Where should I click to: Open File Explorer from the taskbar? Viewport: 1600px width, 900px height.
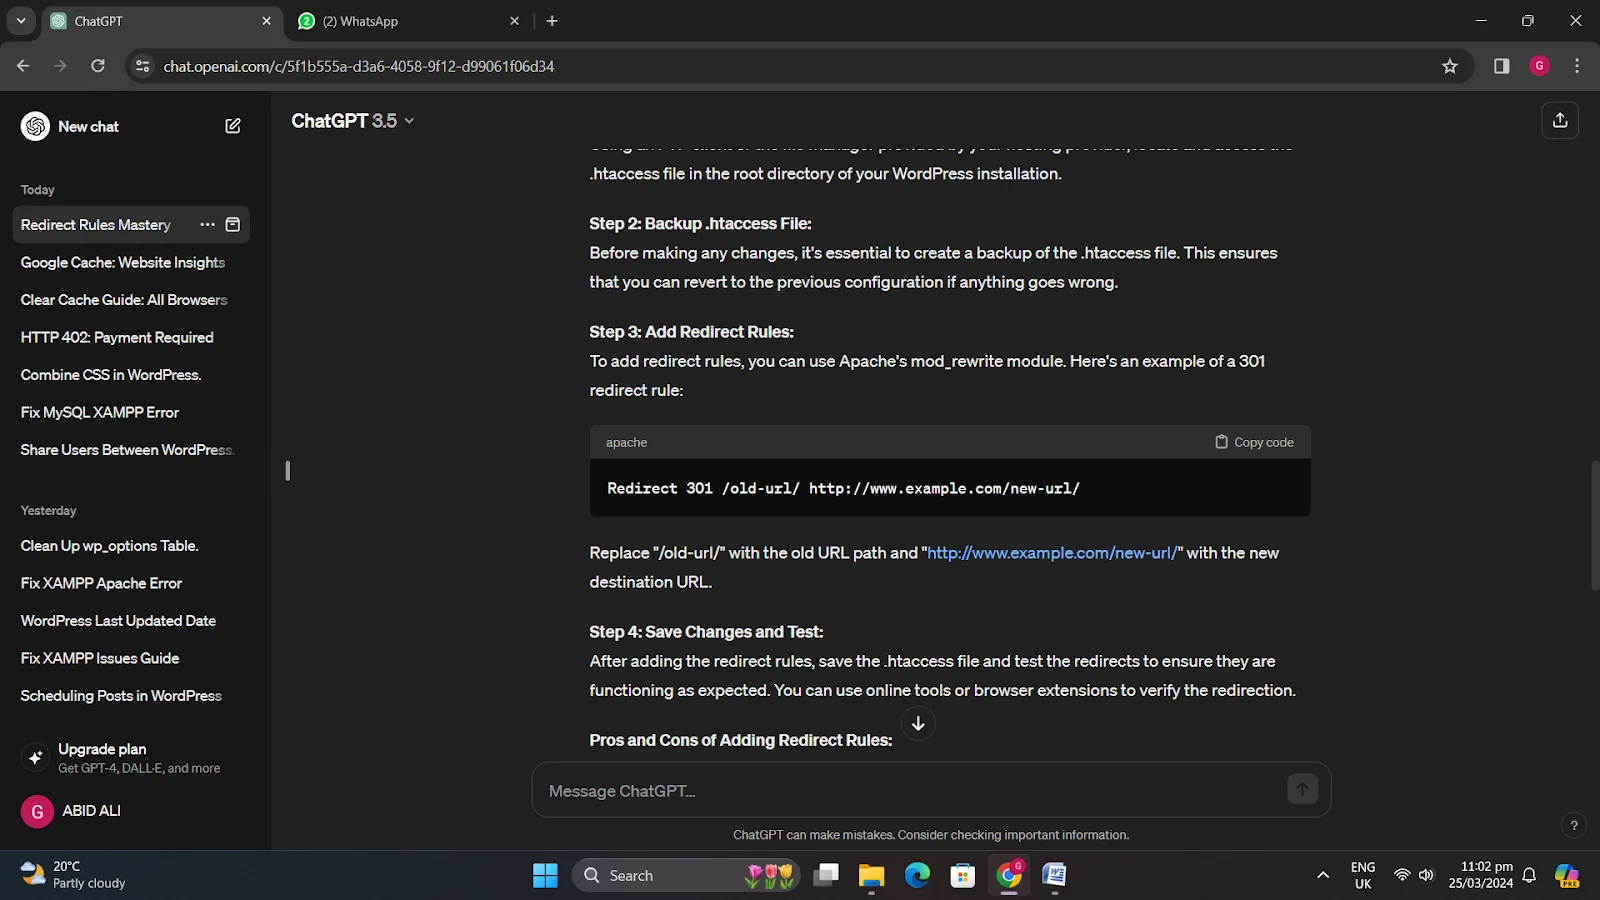coord(871,876)
